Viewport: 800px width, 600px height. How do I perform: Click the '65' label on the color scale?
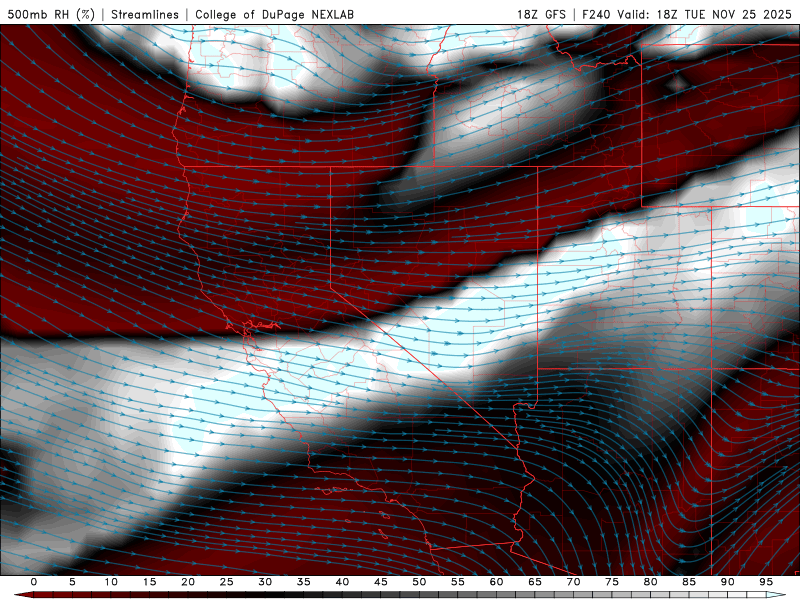pyautogui.click(x=535, y=582)
